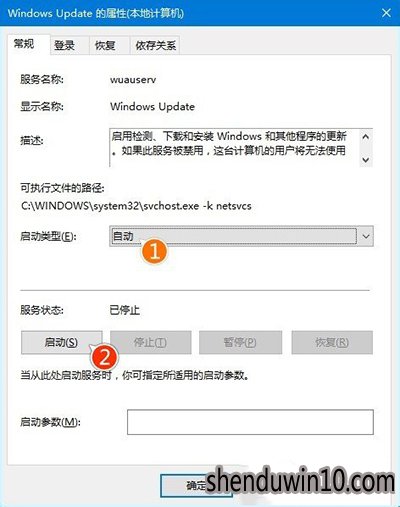Click the 确定 button
The image size is (400, 507).
click(196, 486)
